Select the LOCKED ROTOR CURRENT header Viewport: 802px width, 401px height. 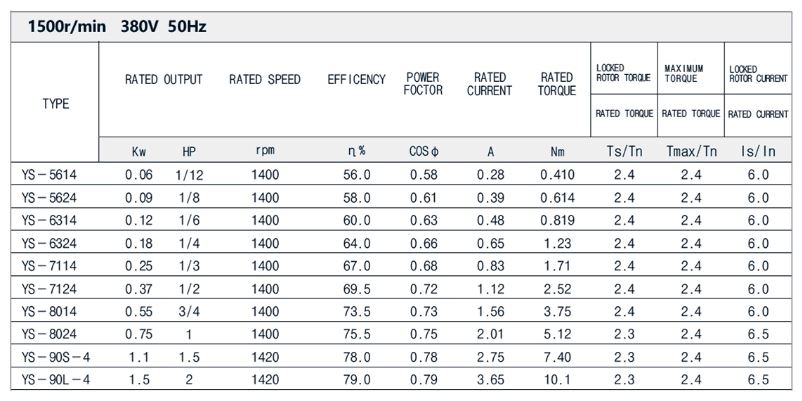pyautogui.click(x=759, y=74)
